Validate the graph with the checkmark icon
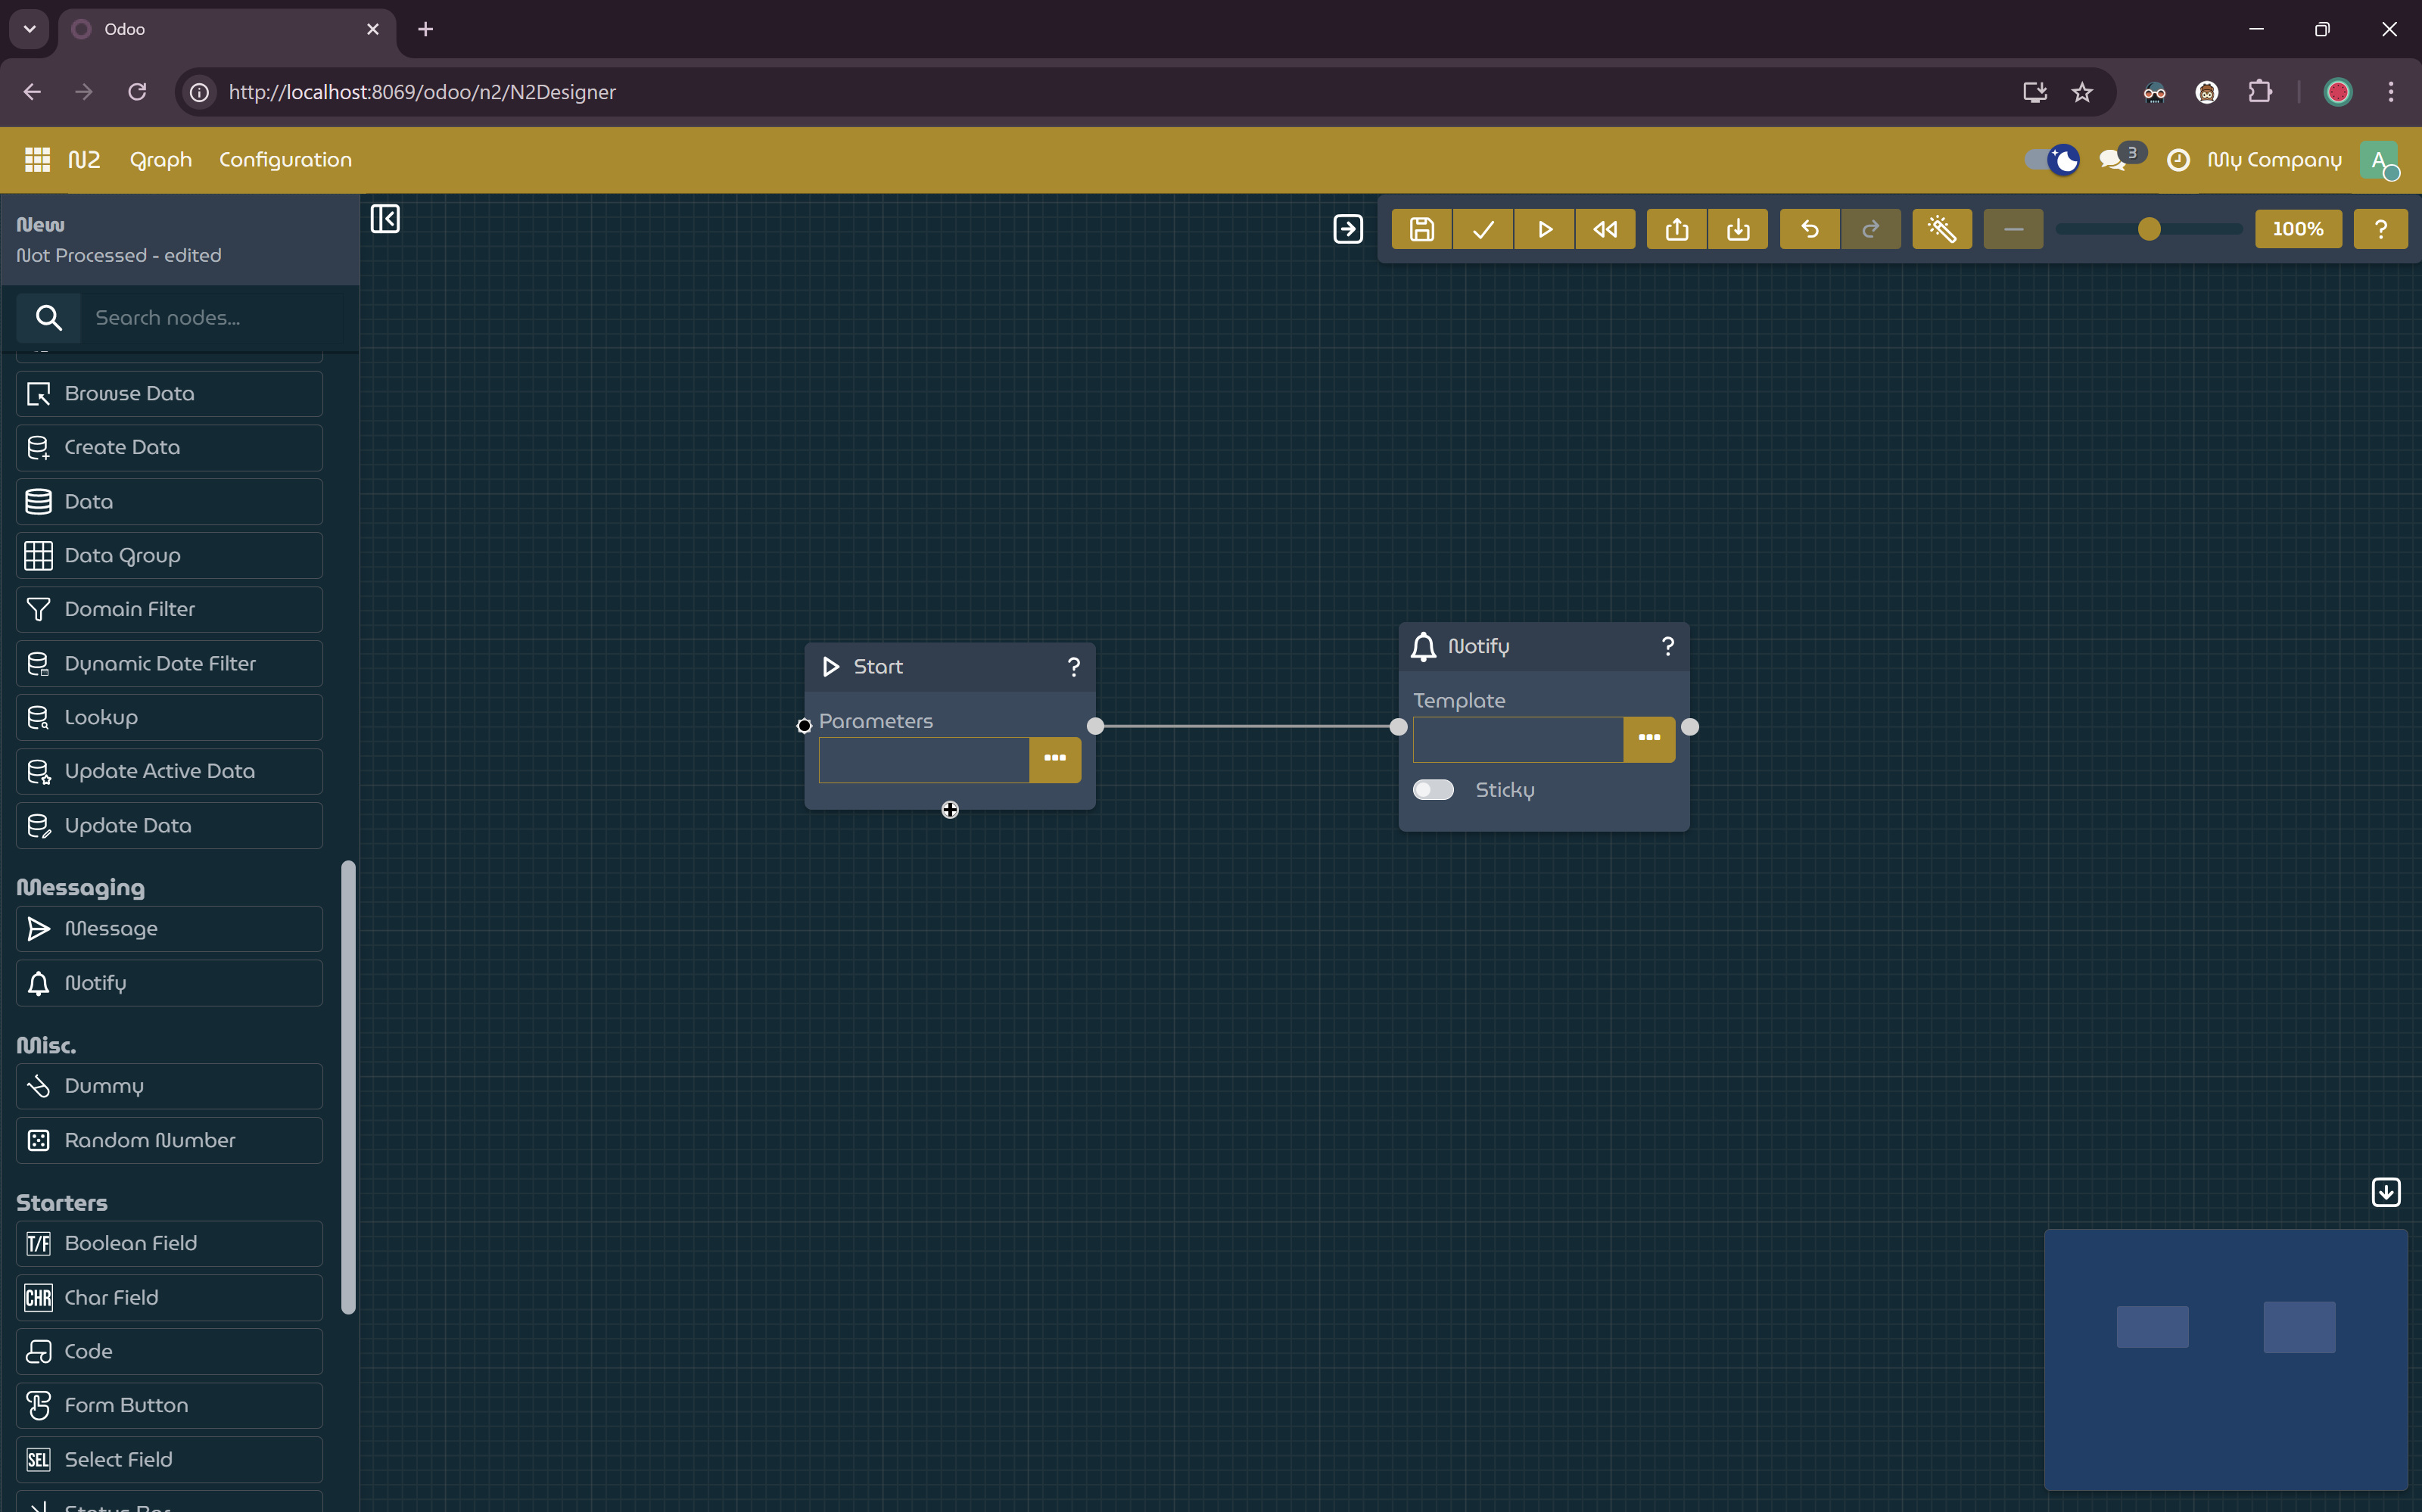This screenshot has width=2422, height=1512. click(x=1482, y=229)
